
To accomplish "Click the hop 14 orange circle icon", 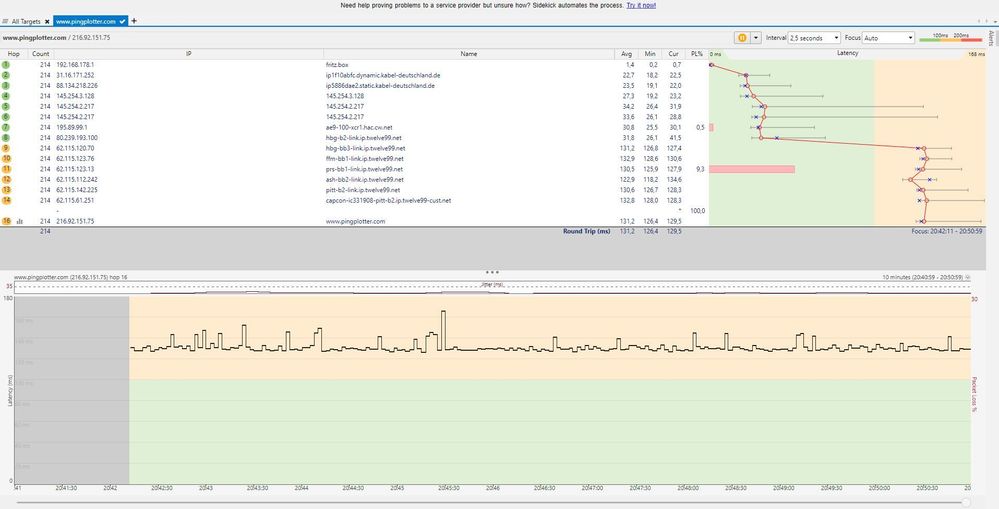I will (6, 201).
